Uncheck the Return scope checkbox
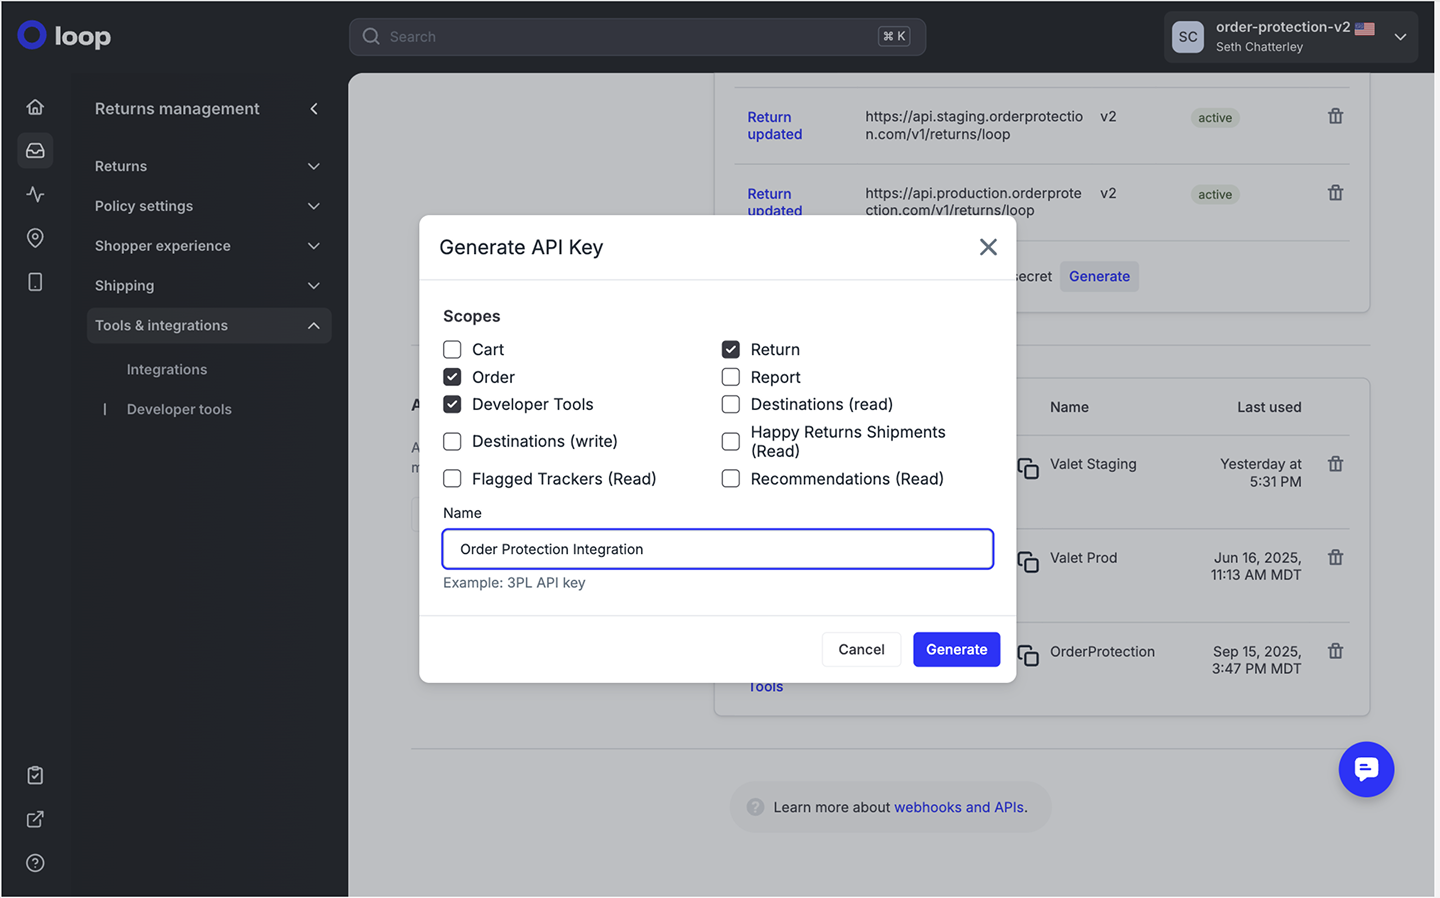Screen dimensions: 1440x898 731,349
